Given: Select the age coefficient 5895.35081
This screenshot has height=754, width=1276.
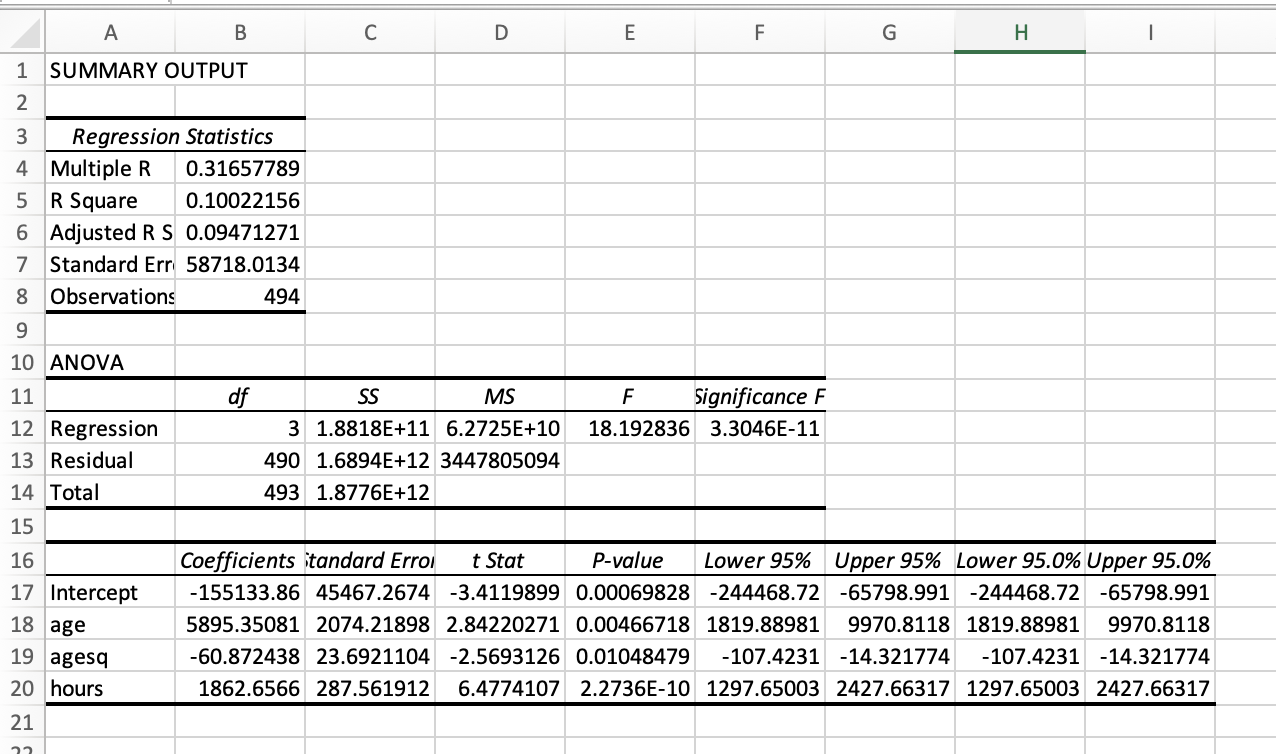Looking at the screenshot, I should pos(240,624).
